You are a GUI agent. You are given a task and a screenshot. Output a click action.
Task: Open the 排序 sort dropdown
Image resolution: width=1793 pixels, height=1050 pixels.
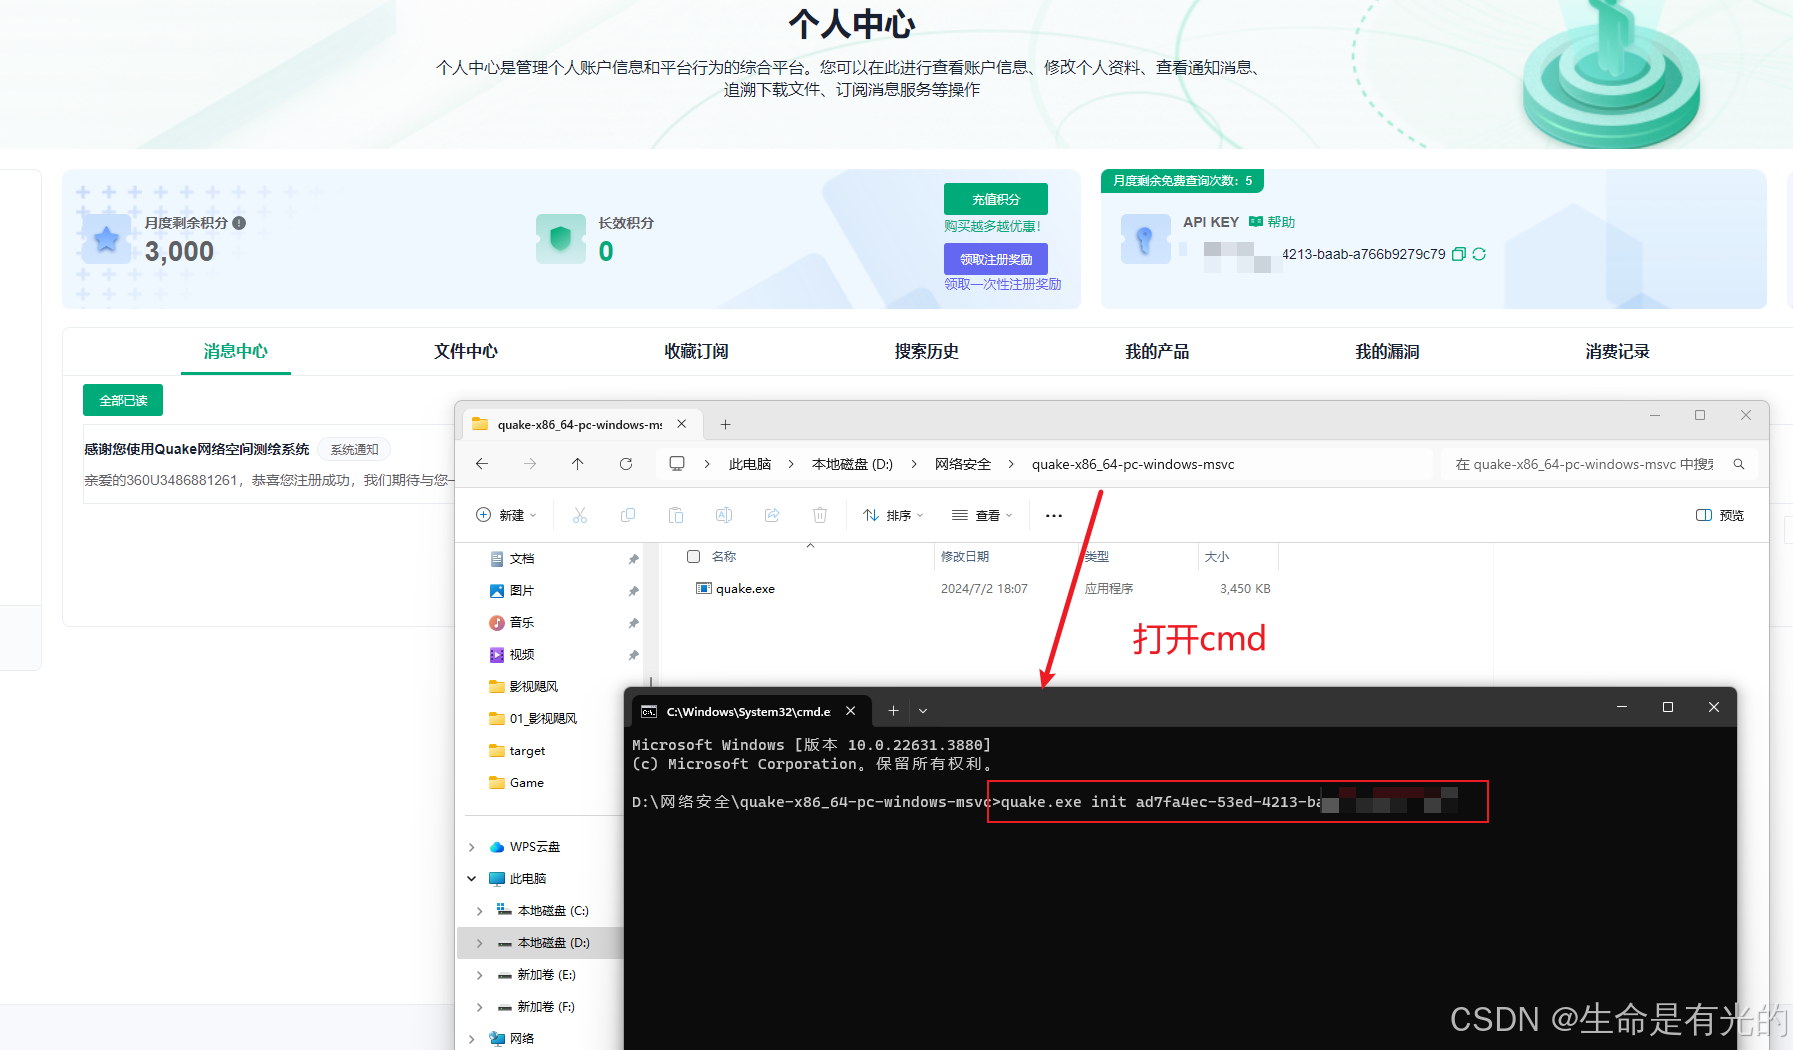(893, 515)
